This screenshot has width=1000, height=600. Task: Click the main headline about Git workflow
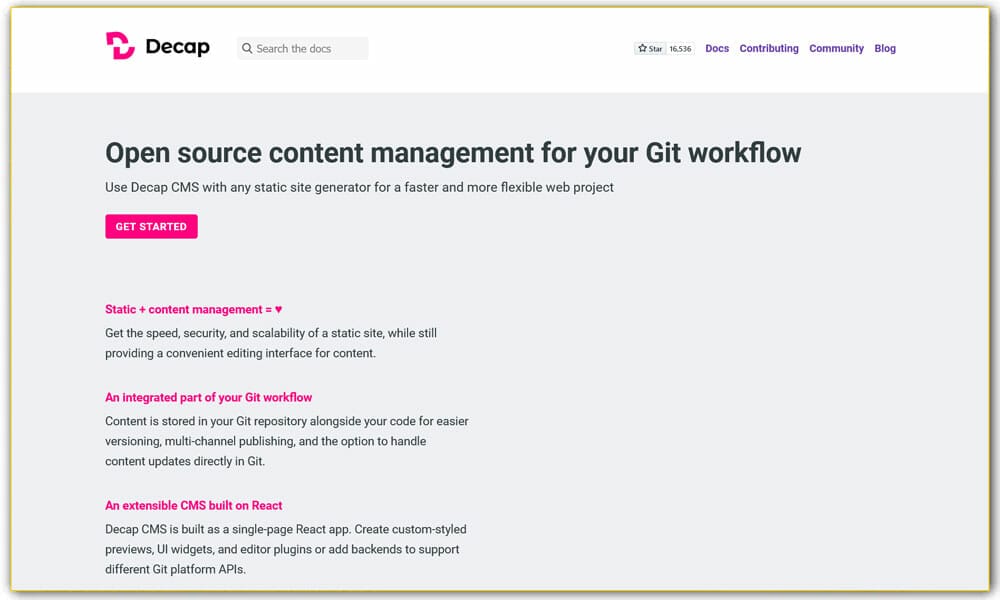[453, 153]
